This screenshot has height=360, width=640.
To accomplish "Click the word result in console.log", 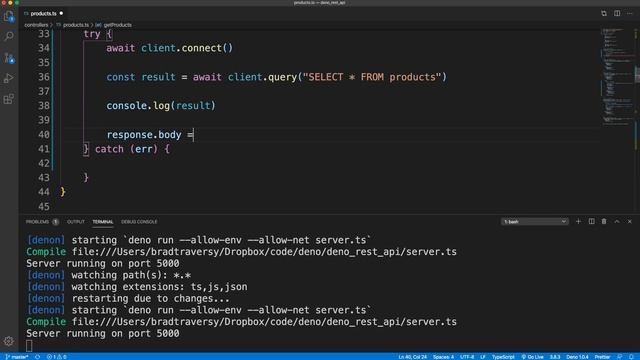I will click(193, 106).
